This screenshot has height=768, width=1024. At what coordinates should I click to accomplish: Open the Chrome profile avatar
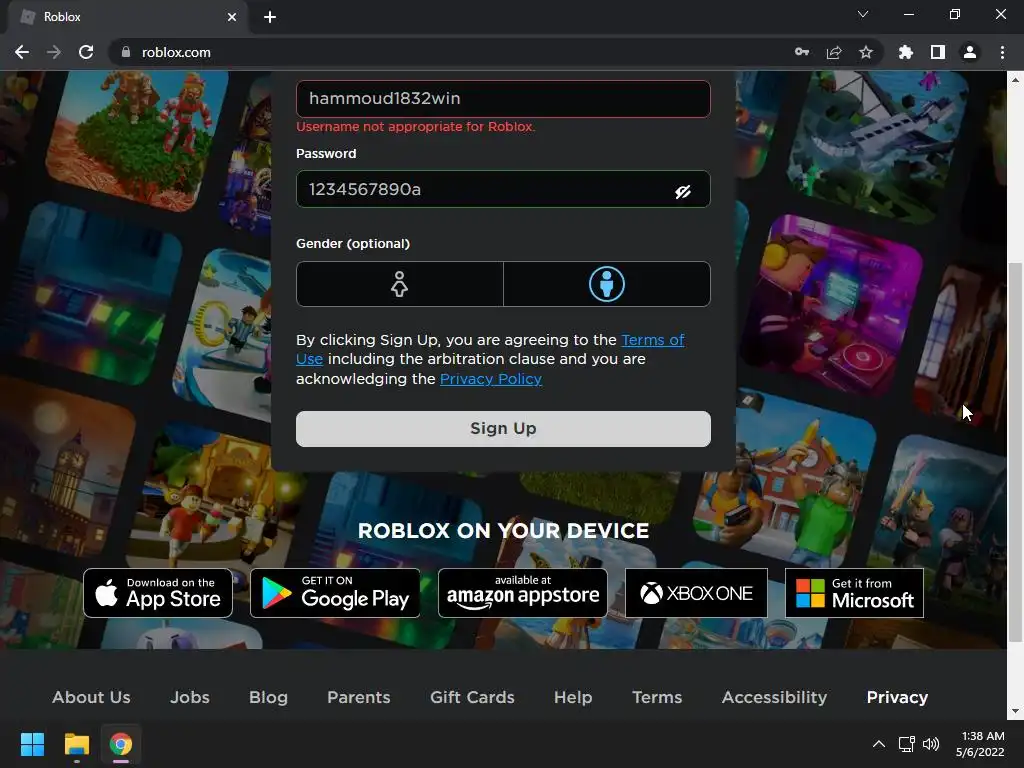tap(970, 52)
